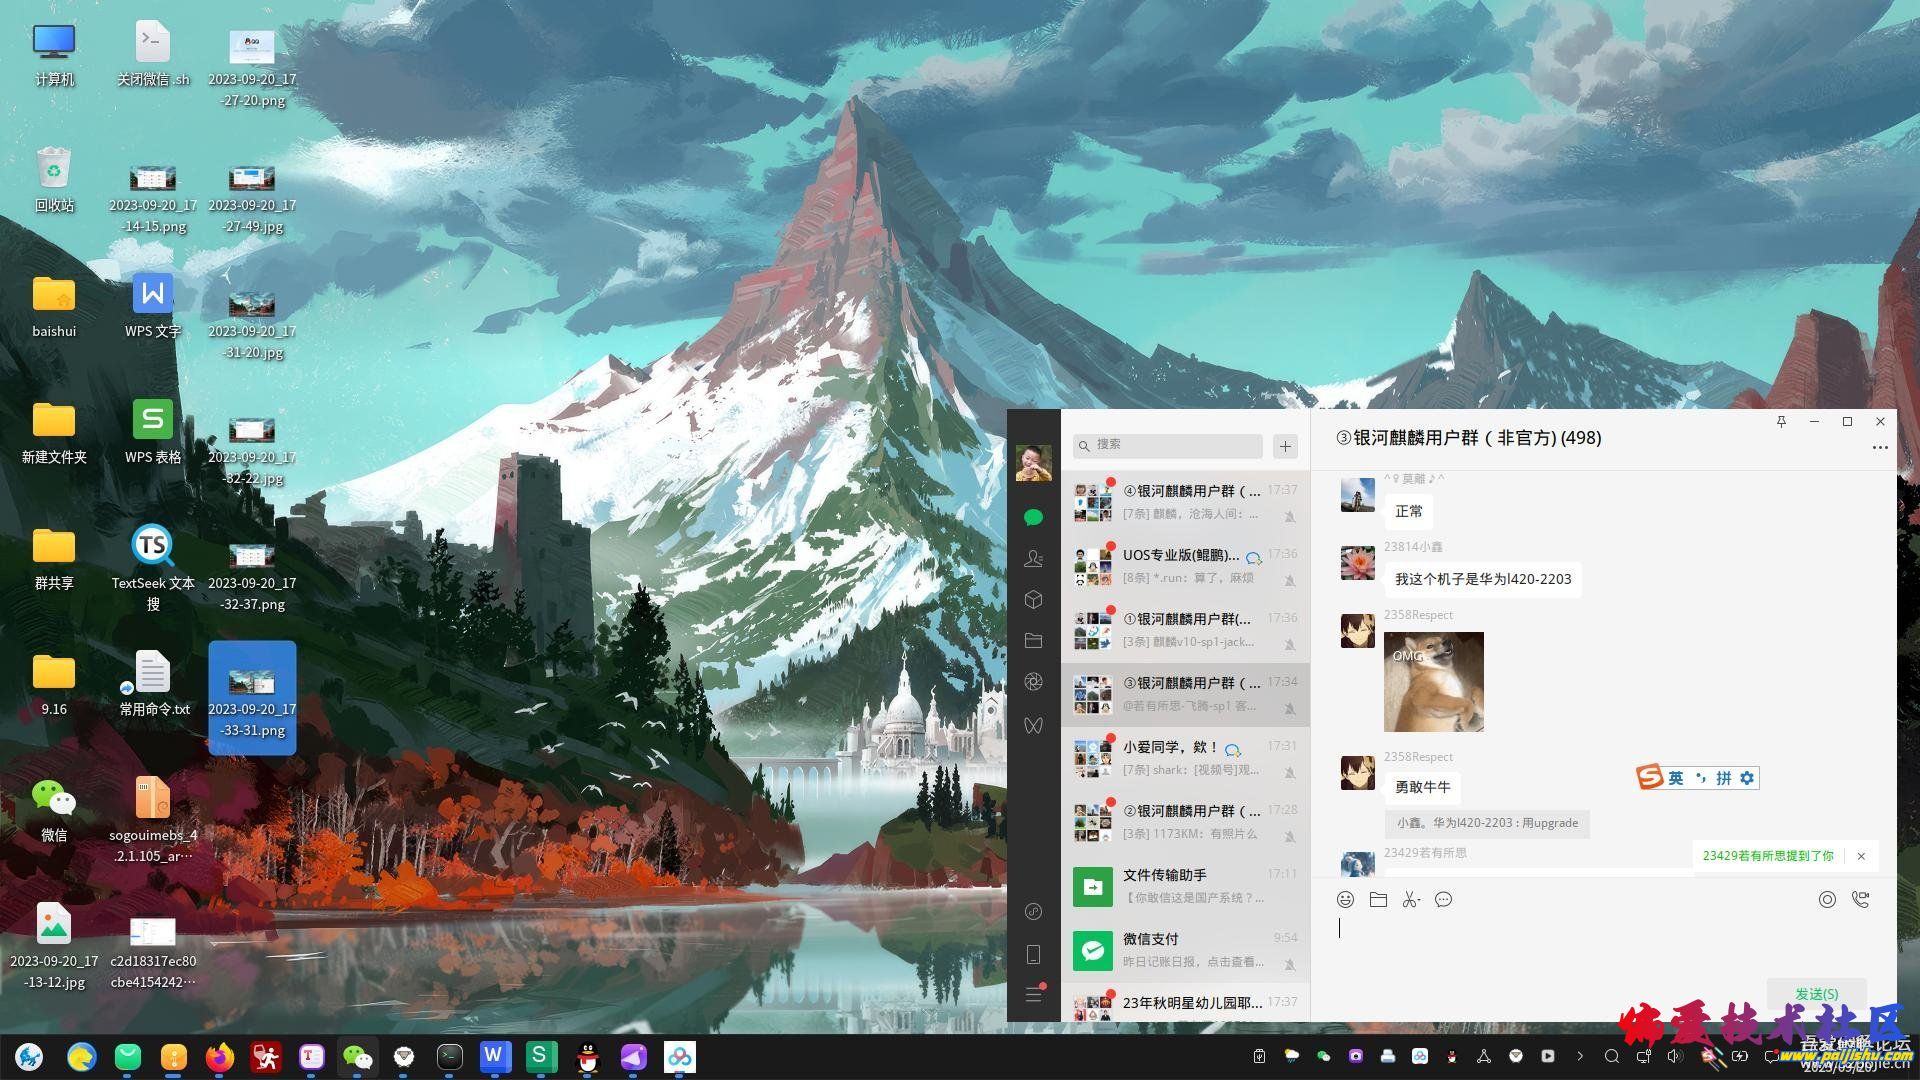Screen dimensions: 1920x1080
Task: Click the screenshot scissors tool
Action: tap(1411, 900)
